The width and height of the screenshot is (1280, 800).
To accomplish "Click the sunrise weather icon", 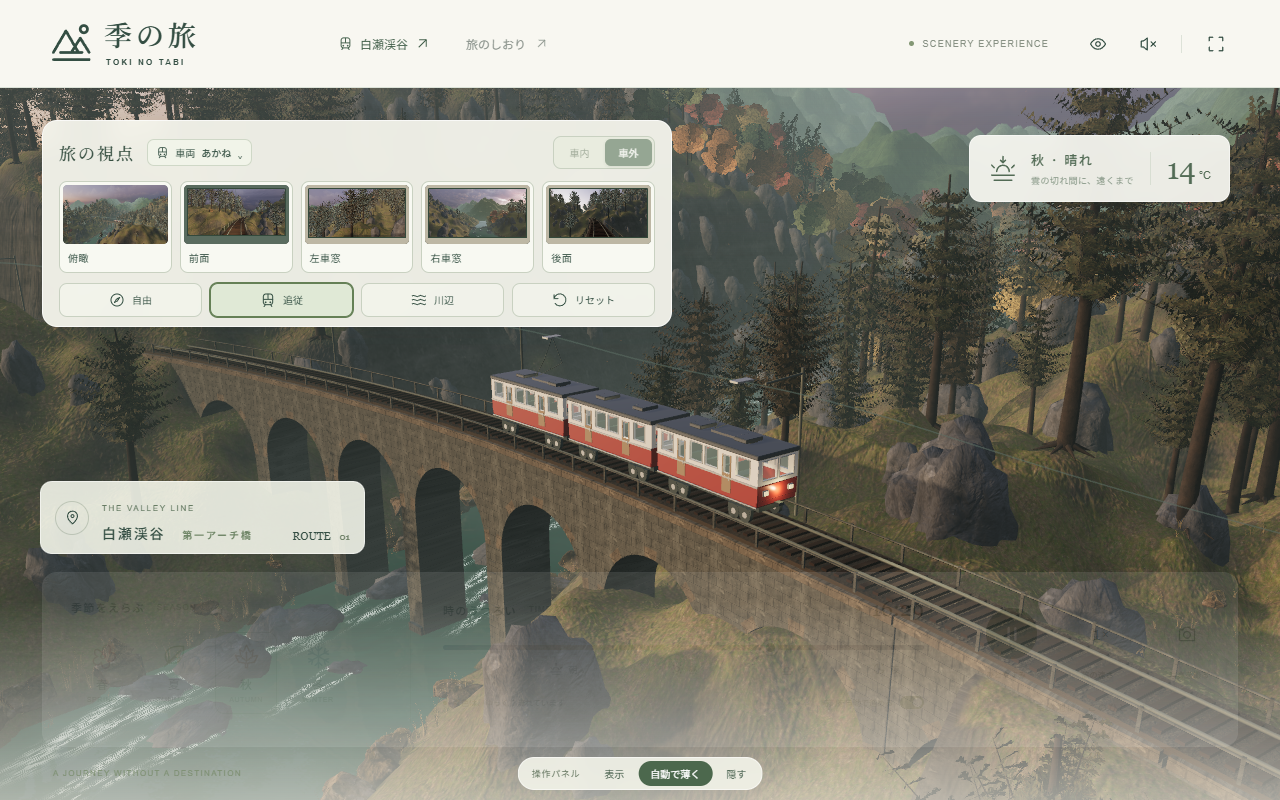I will point(1003,169).
